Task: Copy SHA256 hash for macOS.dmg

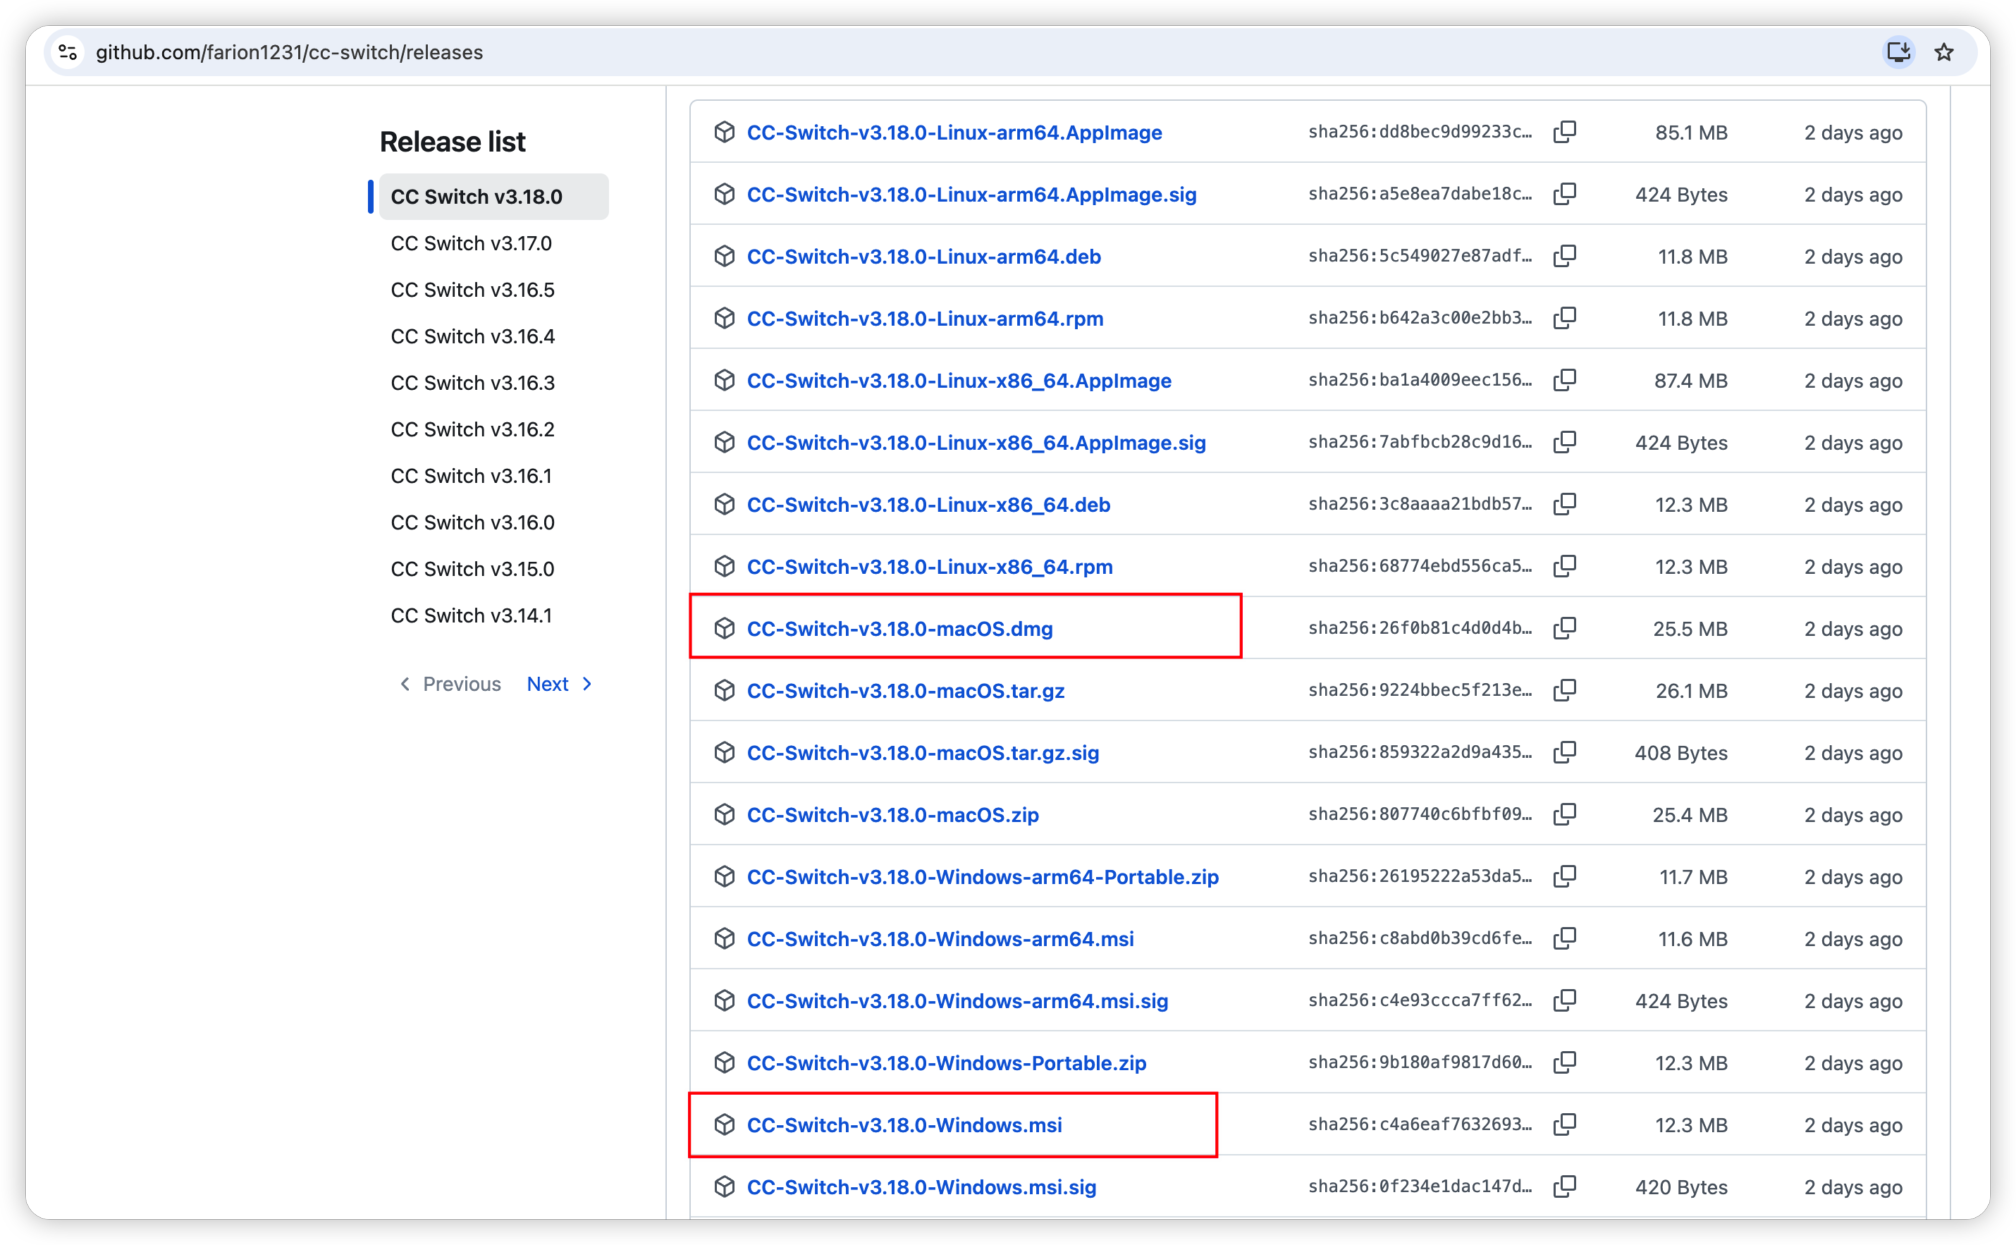Action: [1565, 628]
